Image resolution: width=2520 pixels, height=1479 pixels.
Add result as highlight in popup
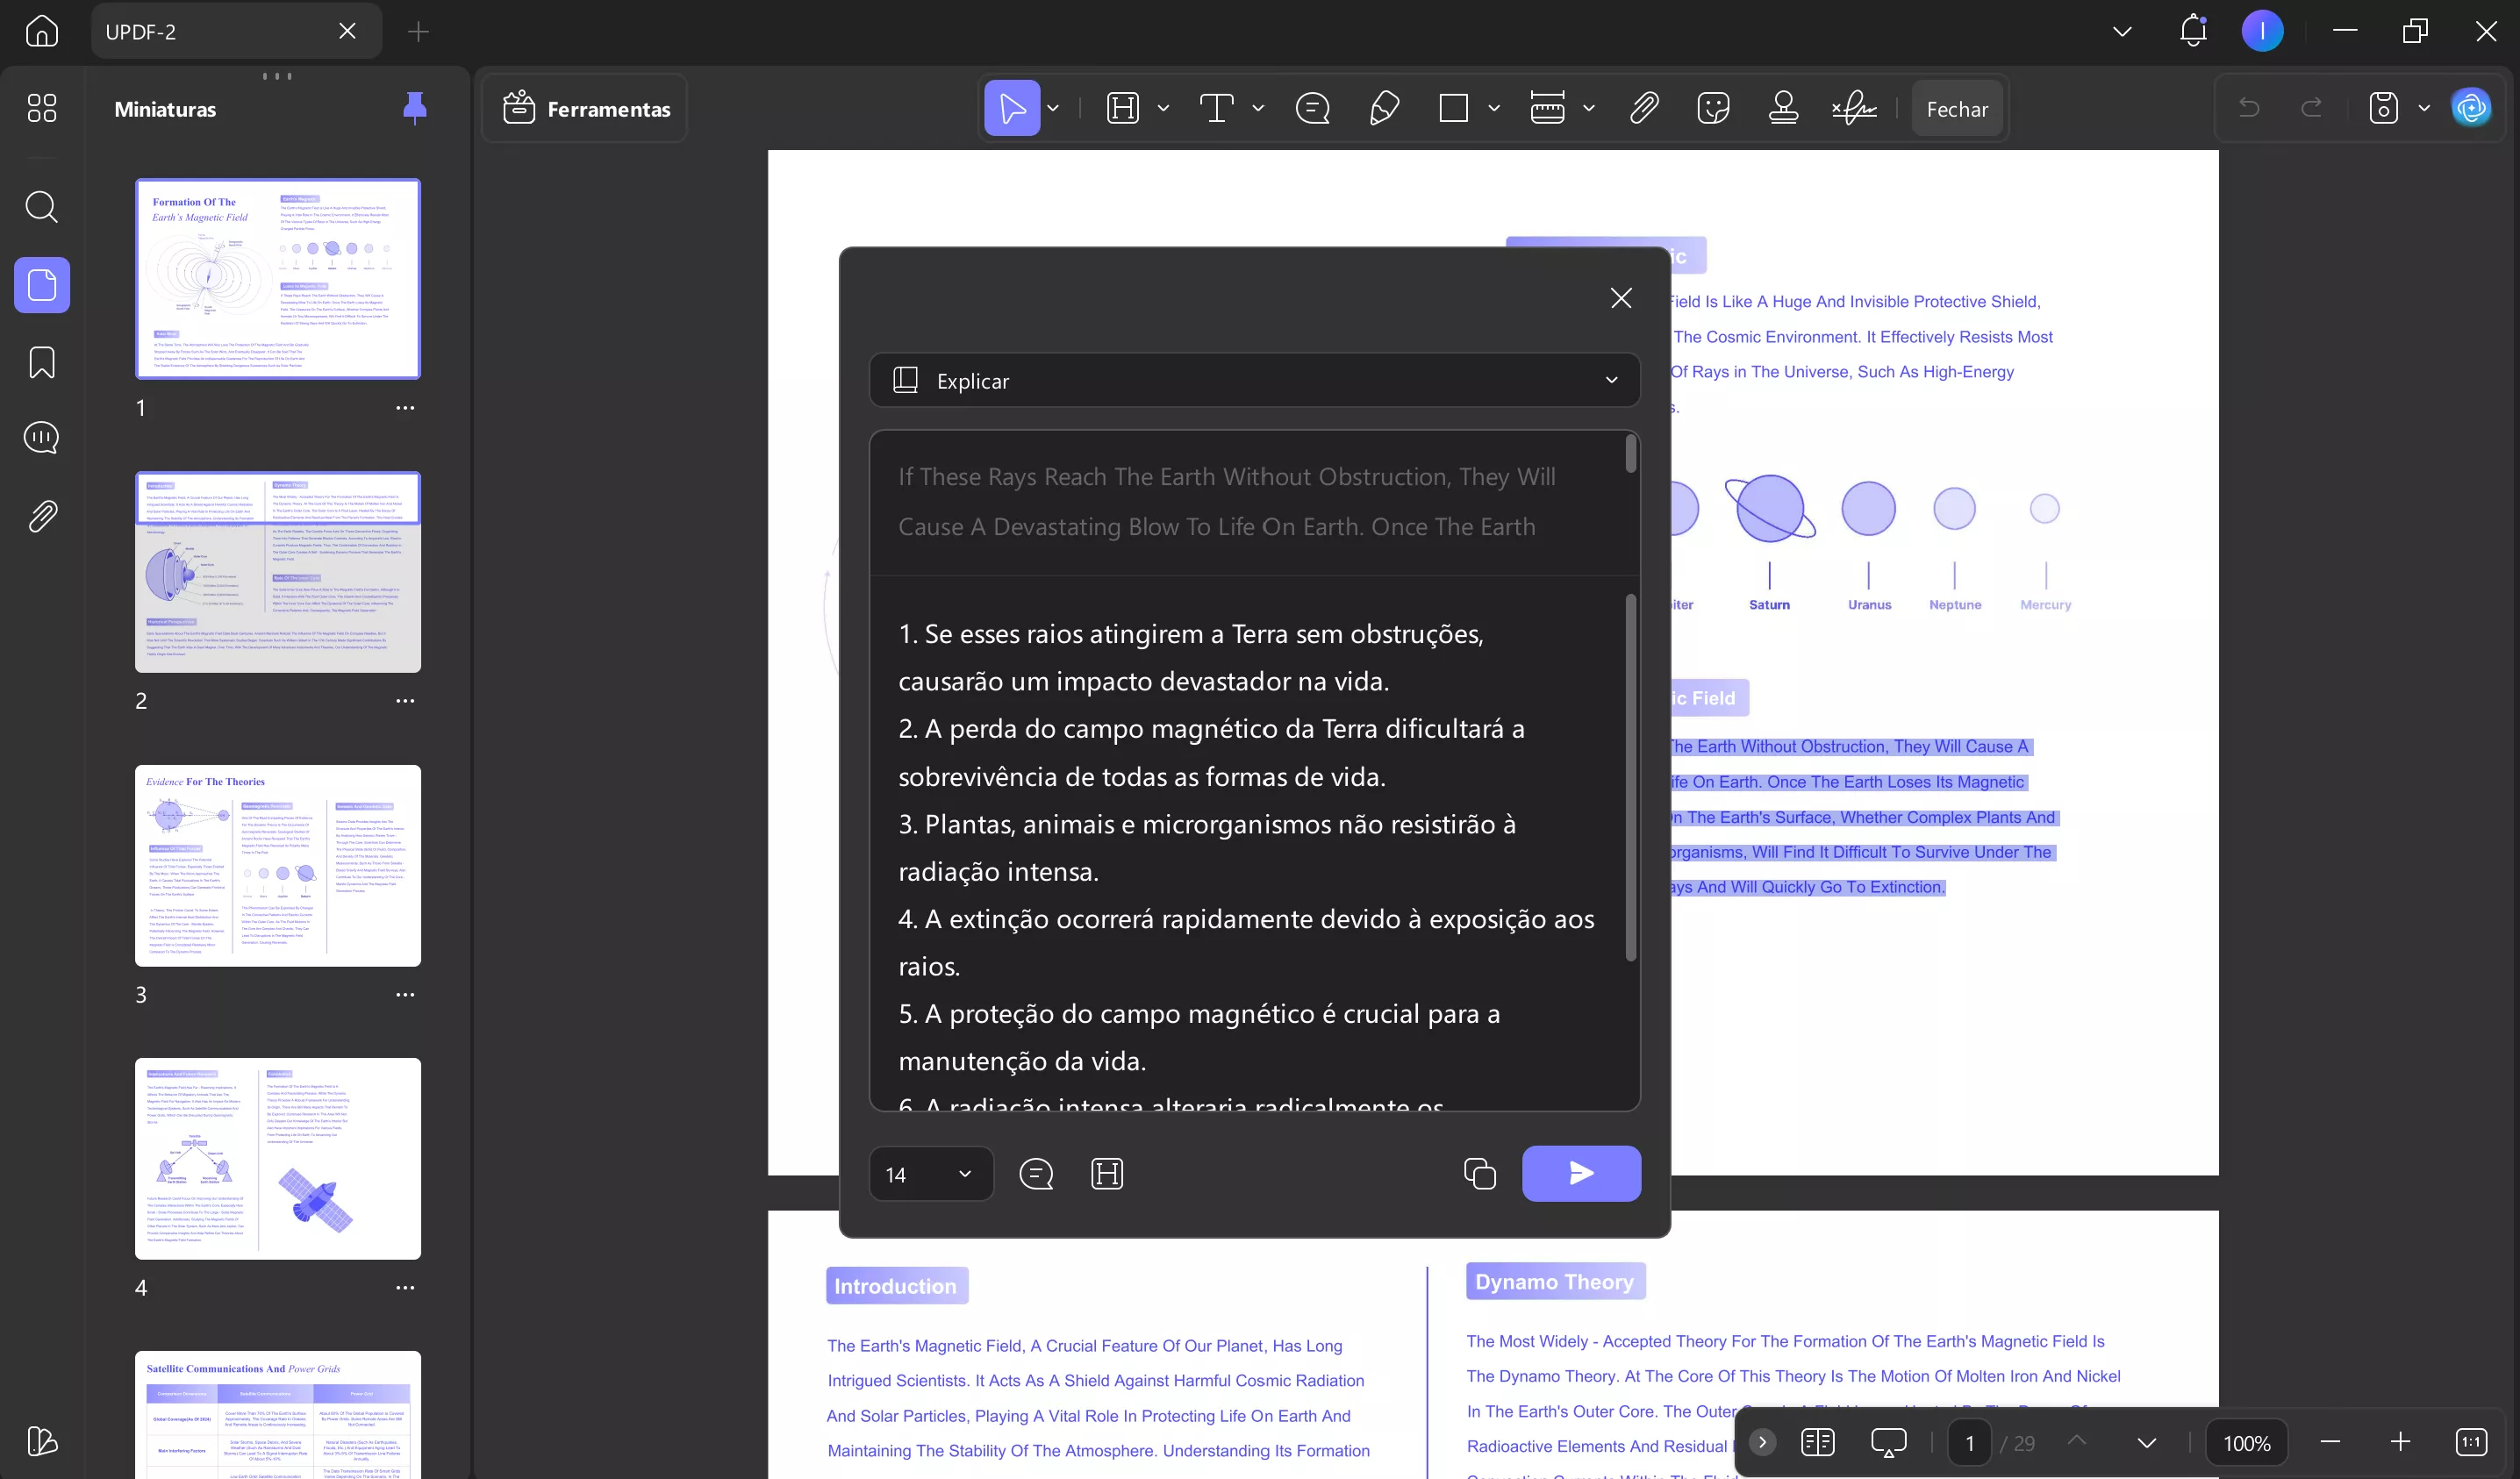pyautogui.click(x=1106, y=1174)
